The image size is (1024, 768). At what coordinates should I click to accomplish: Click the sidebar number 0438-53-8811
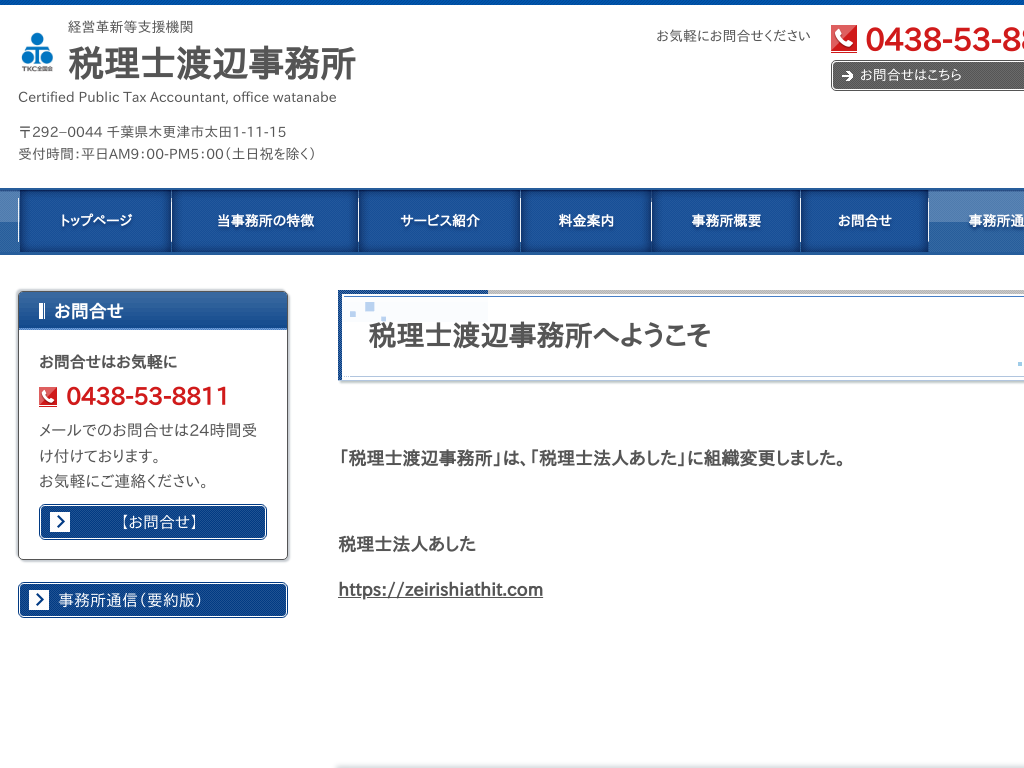coord(147,396)
